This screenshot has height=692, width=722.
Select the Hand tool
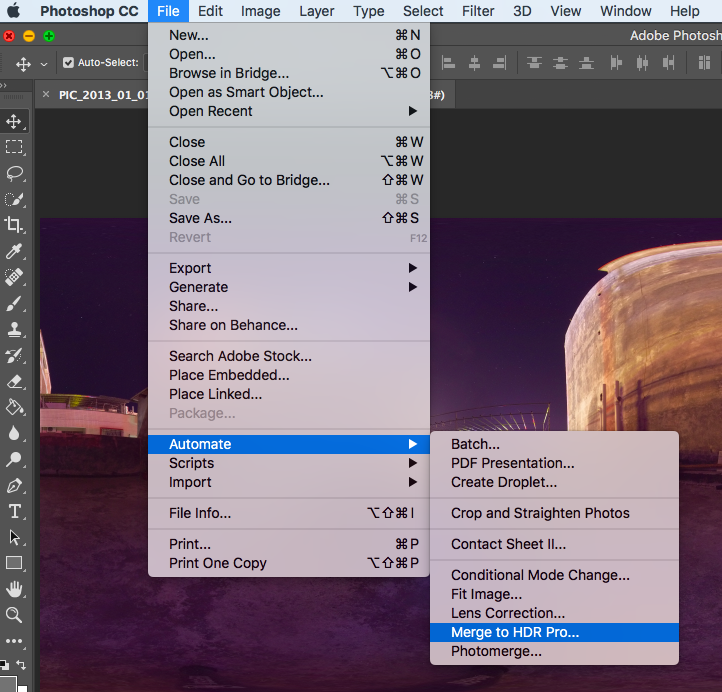point(14,589)
